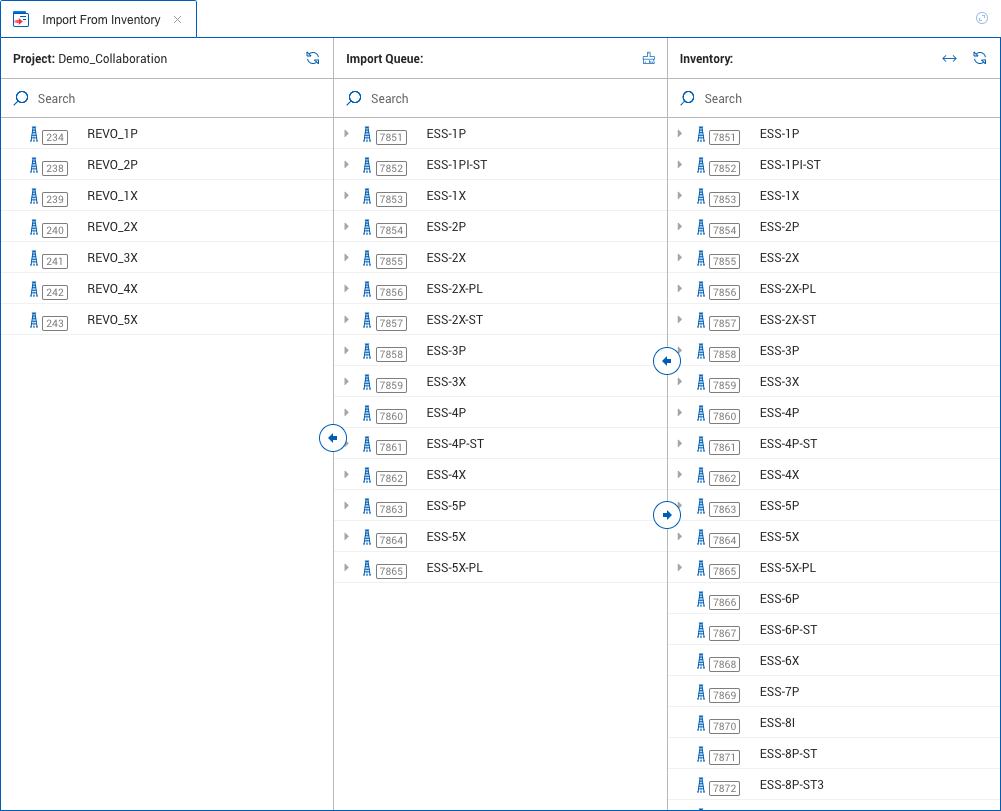The image size is (1001, 811).
Task: Expand ESS-5X-PL in Import Queue
Action: point(346,568)
